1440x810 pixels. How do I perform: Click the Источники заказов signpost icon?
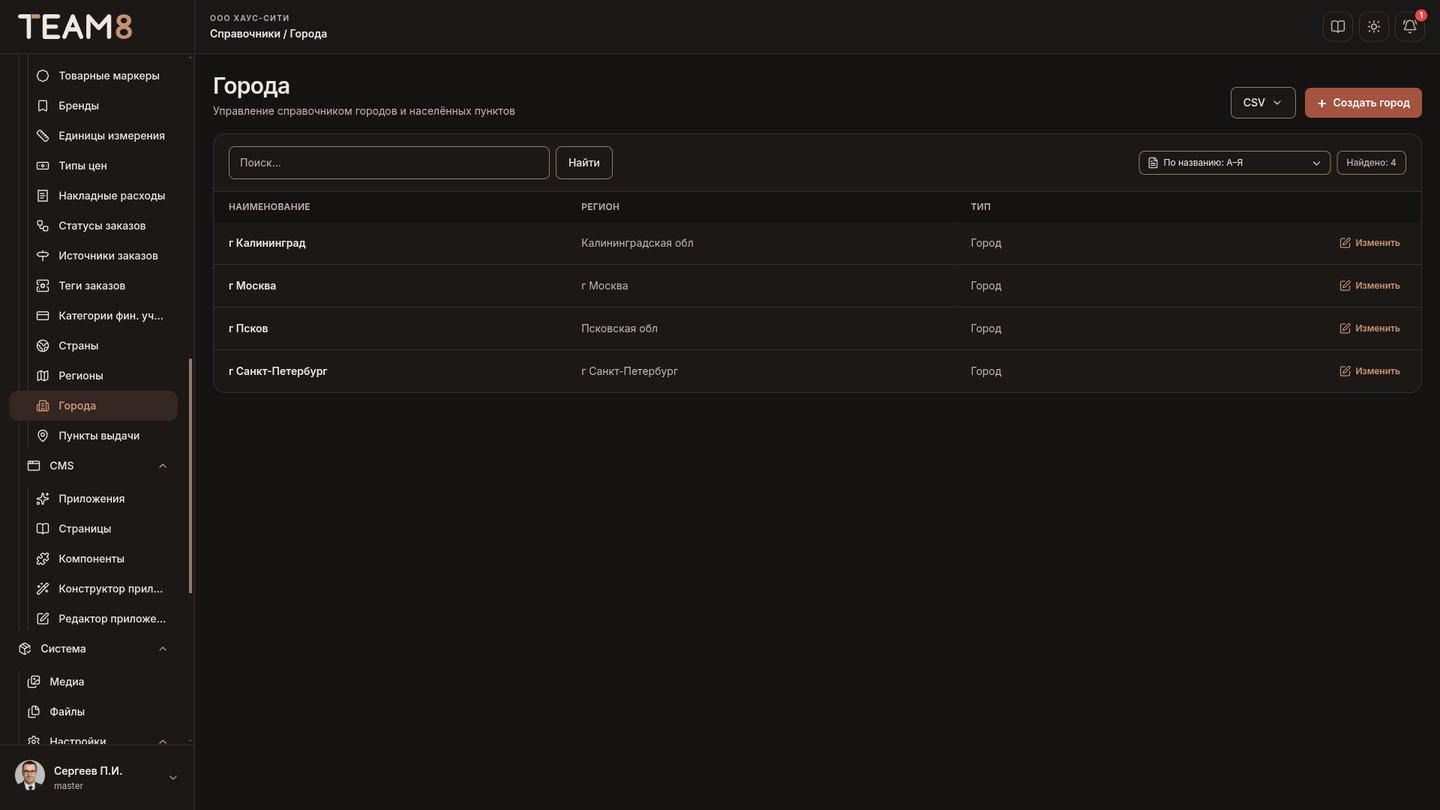tap(43, 256)
